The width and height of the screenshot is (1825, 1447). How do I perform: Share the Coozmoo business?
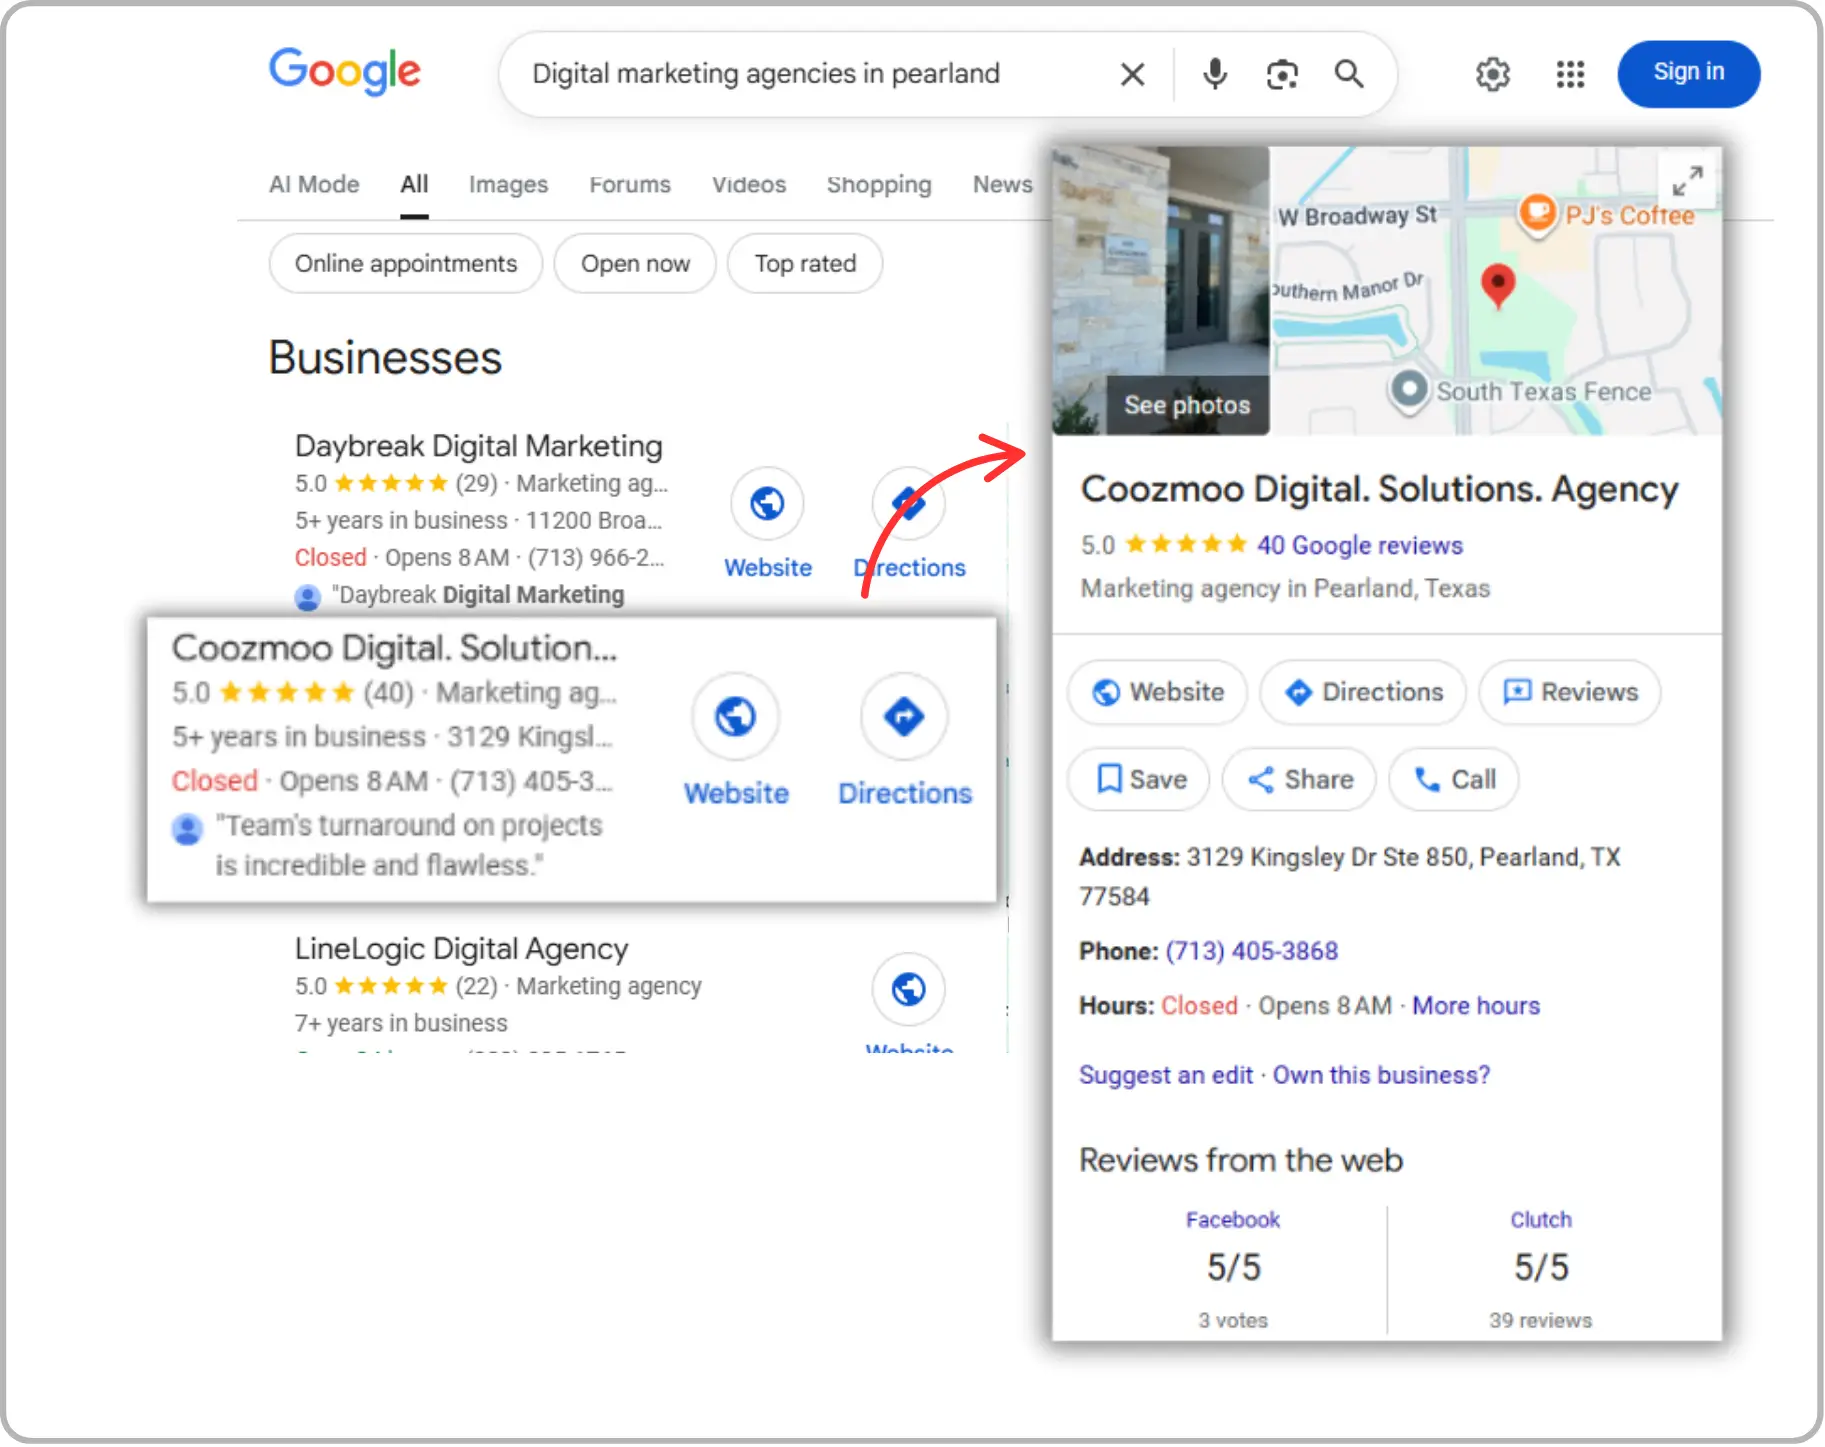[x=1299, y=780]
